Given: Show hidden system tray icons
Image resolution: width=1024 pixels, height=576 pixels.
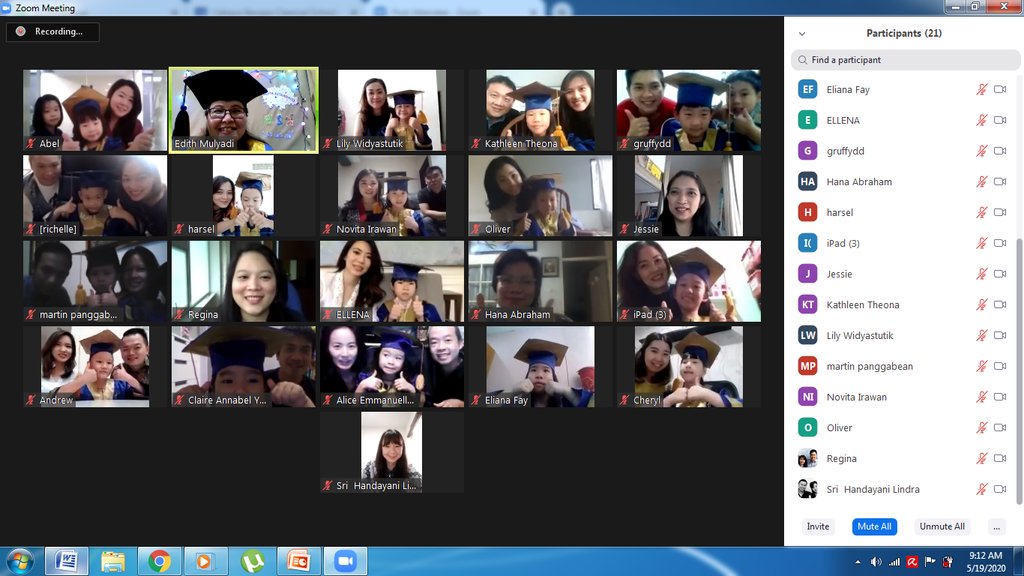Looking at the screenshot, I should [858, 562].
